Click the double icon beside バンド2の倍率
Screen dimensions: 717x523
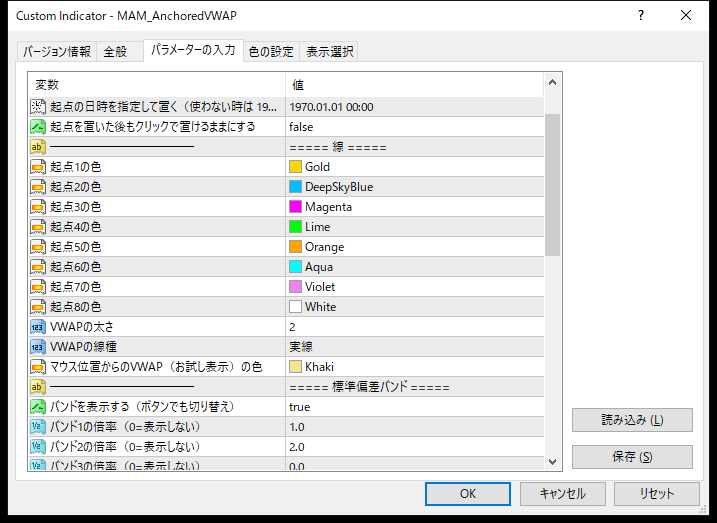click(38, 447)
